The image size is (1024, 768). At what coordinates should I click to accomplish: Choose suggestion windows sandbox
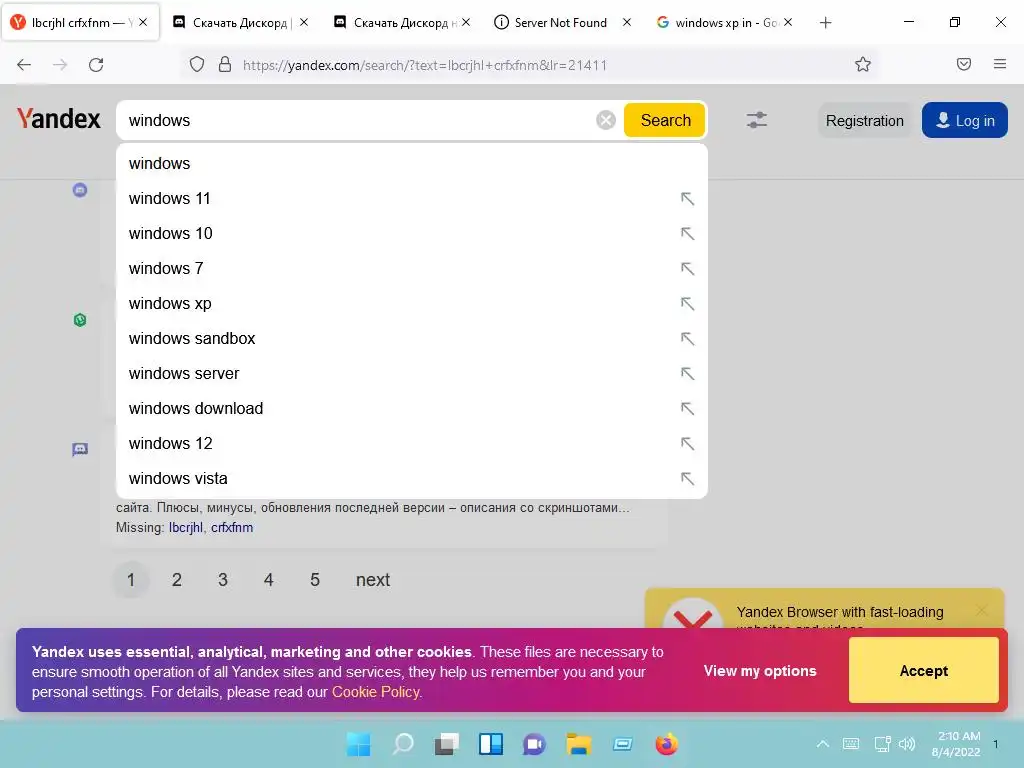(411, 338)
